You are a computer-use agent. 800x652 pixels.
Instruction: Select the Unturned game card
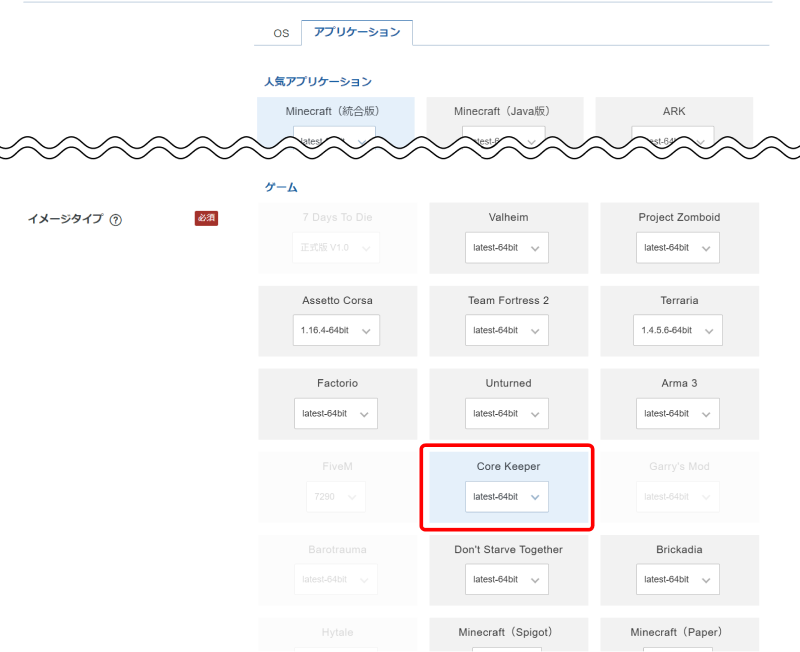508,383
